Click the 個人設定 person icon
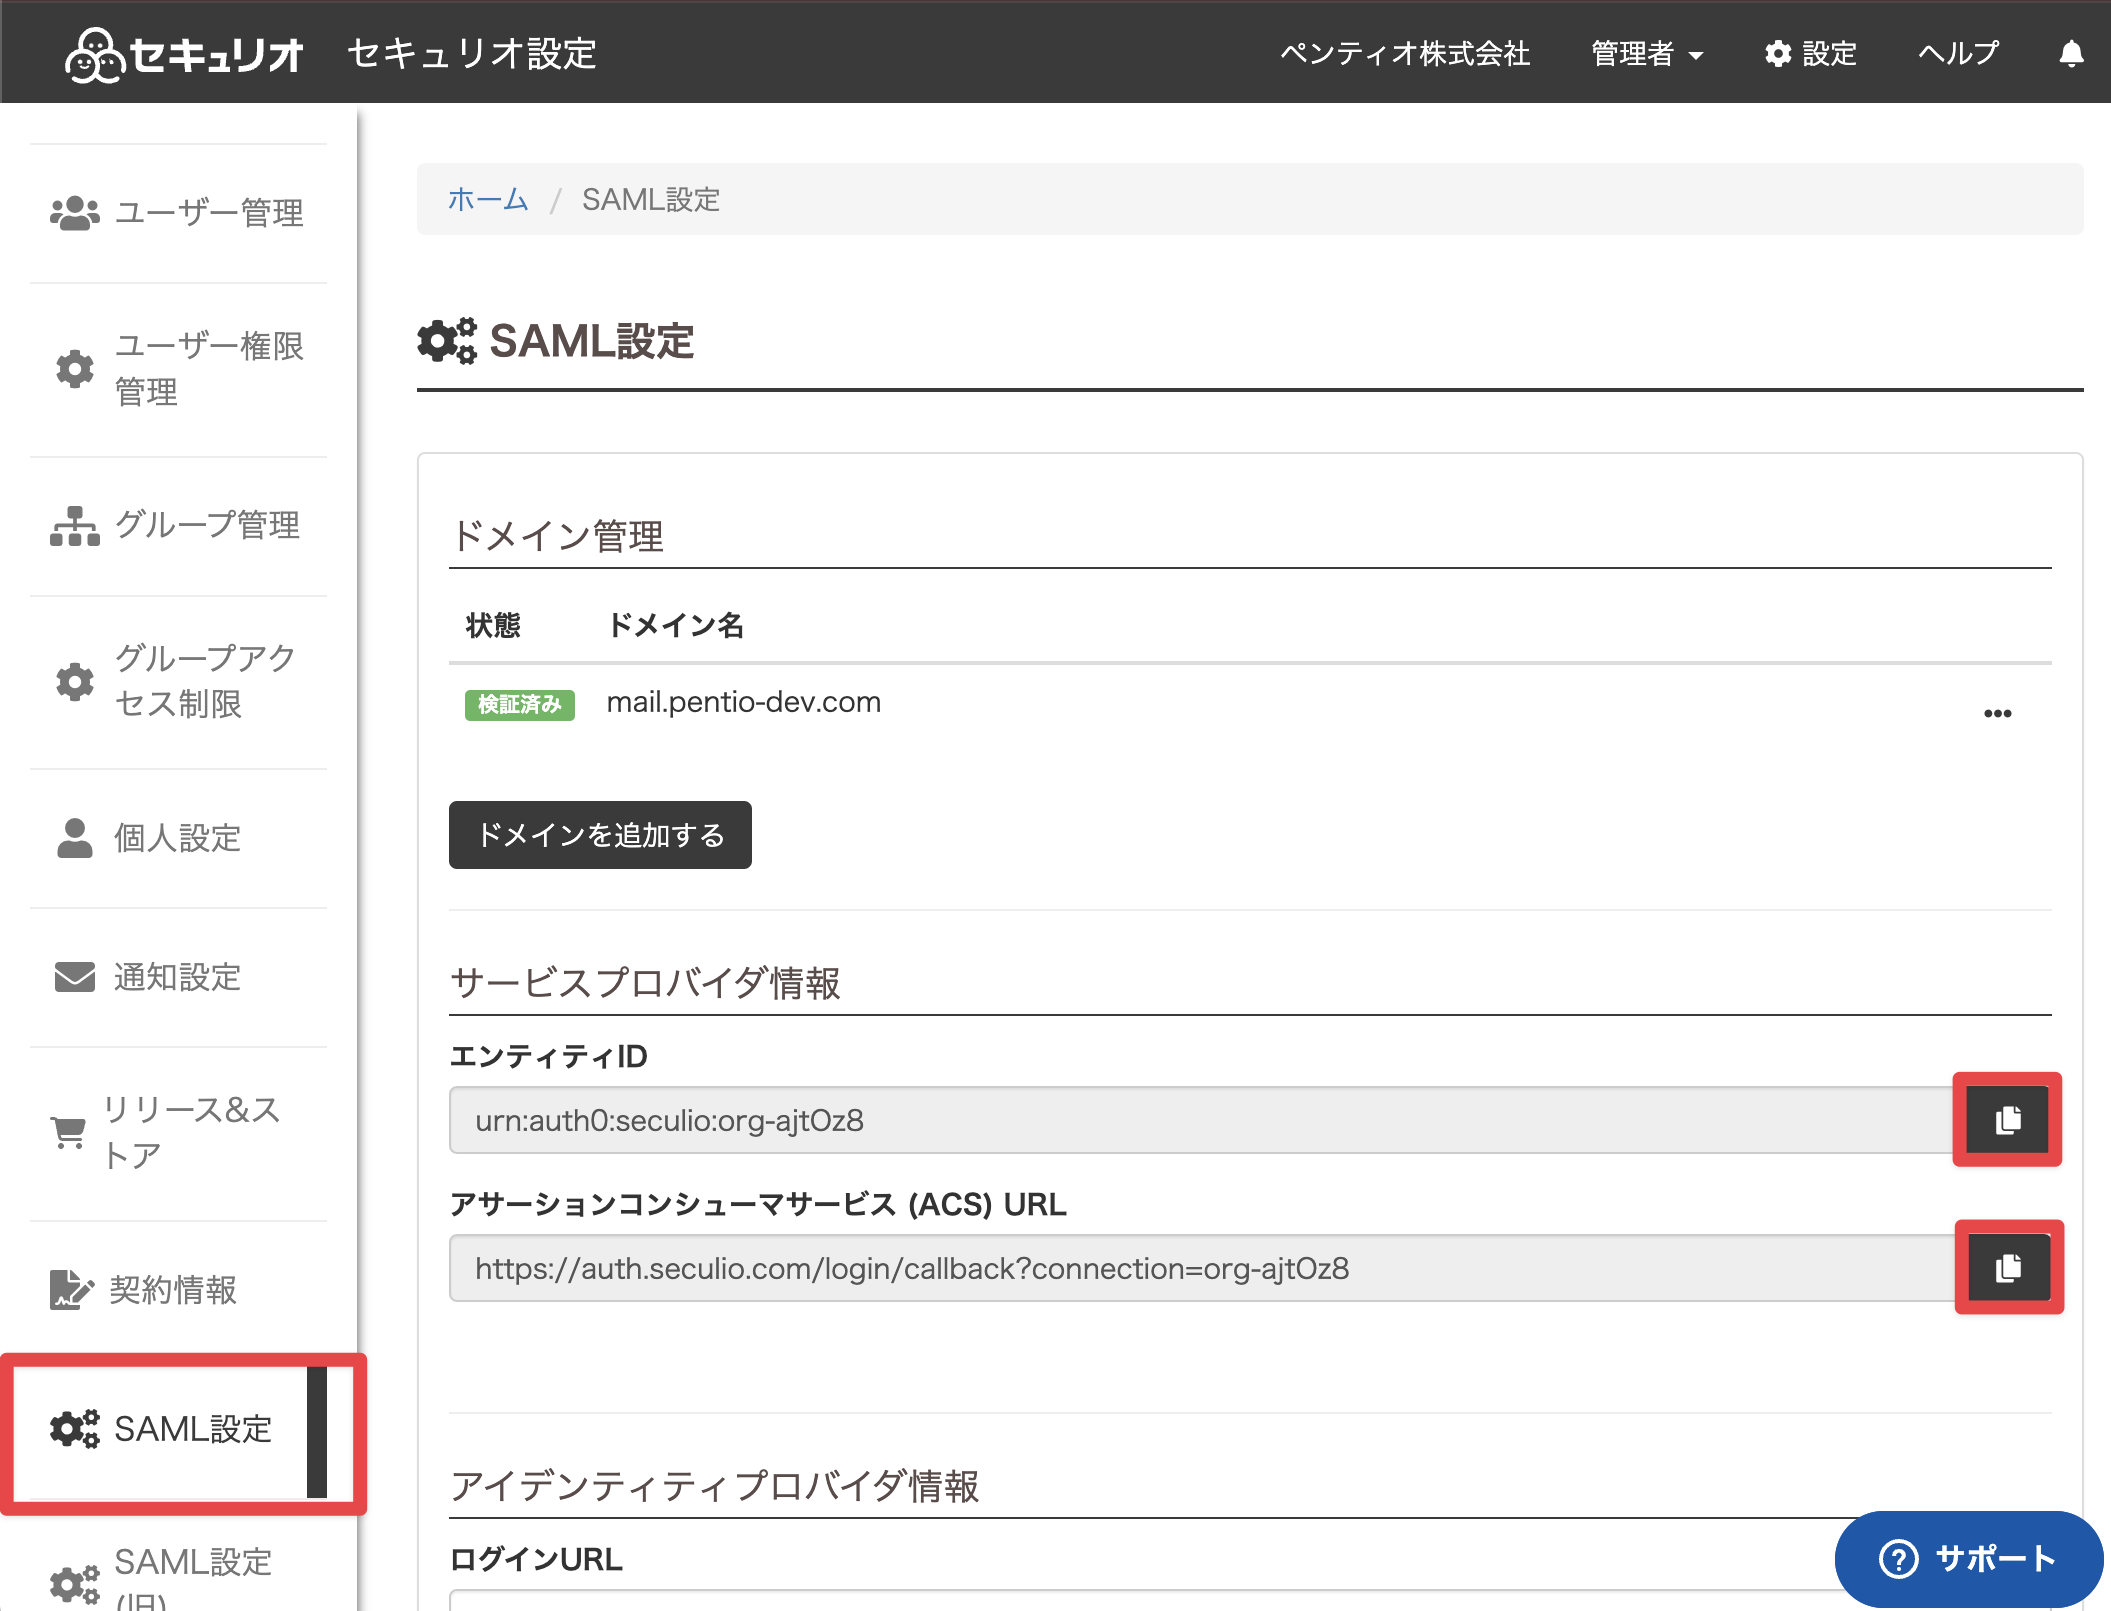 pyautogui.click(x=75, y=838)
